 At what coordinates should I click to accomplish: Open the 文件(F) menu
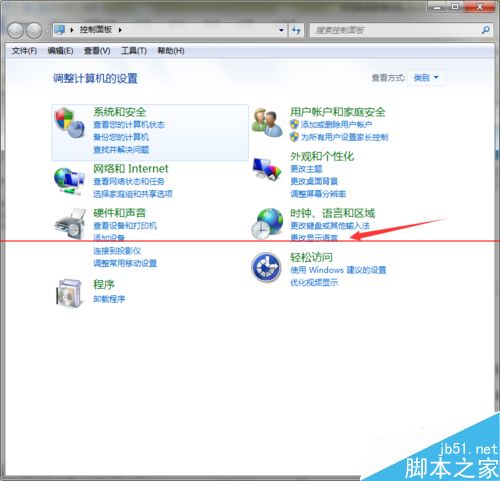click(24, 51)
